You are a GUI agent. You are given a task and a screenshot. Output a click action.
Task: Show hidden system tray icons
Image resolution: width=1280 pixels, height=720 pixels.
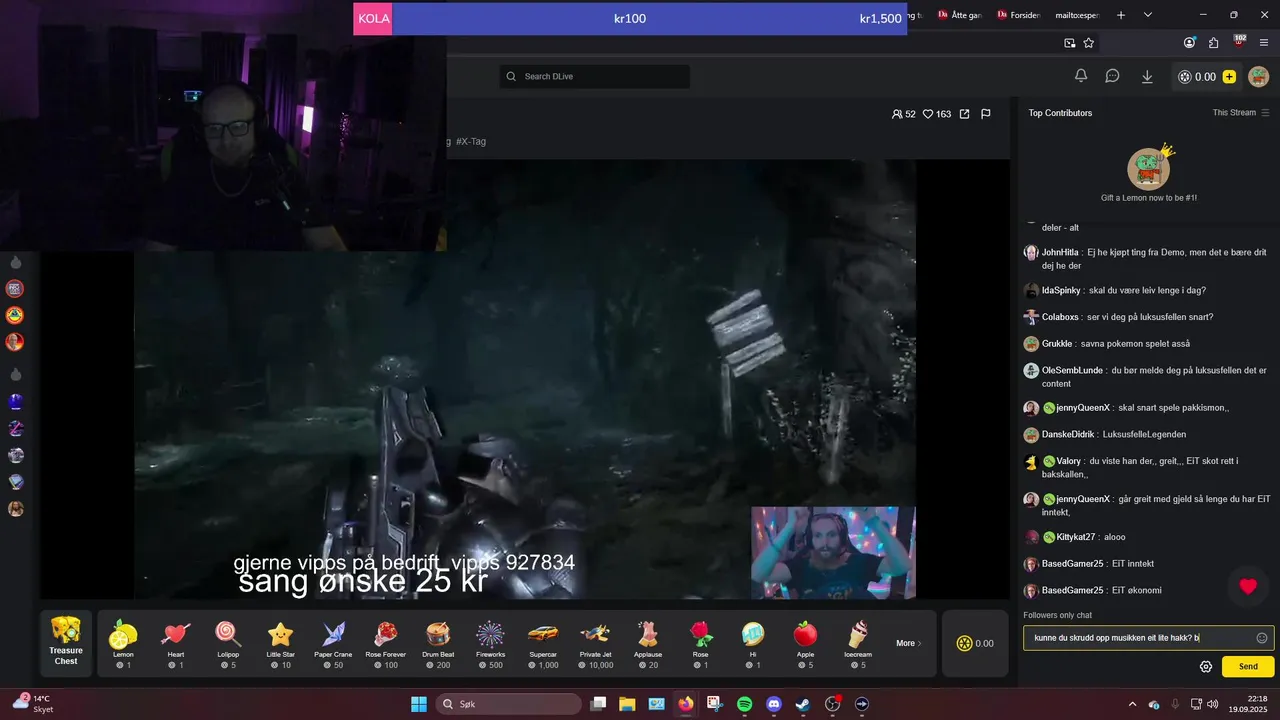coord(1132,704)
